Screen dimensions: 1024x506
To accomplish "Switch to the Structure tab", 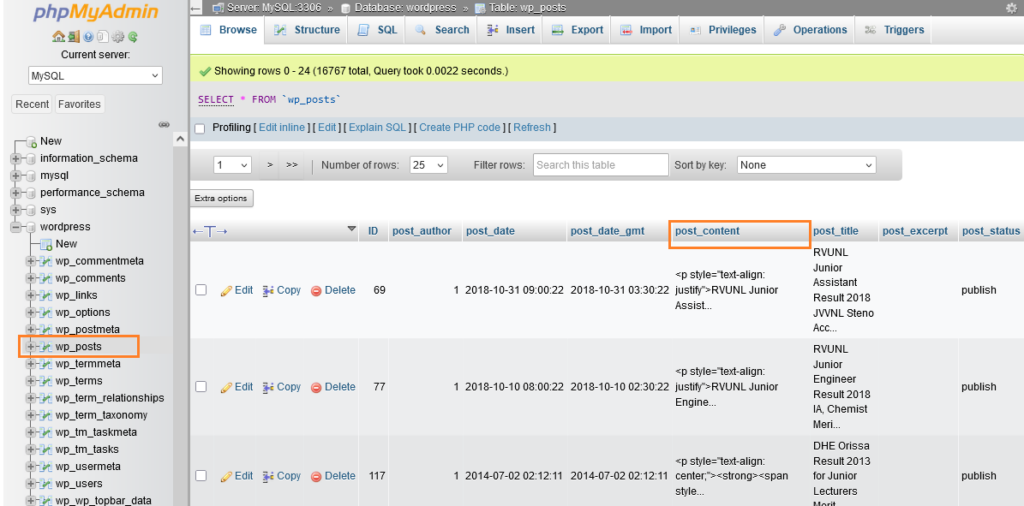I will click(307, 30).
